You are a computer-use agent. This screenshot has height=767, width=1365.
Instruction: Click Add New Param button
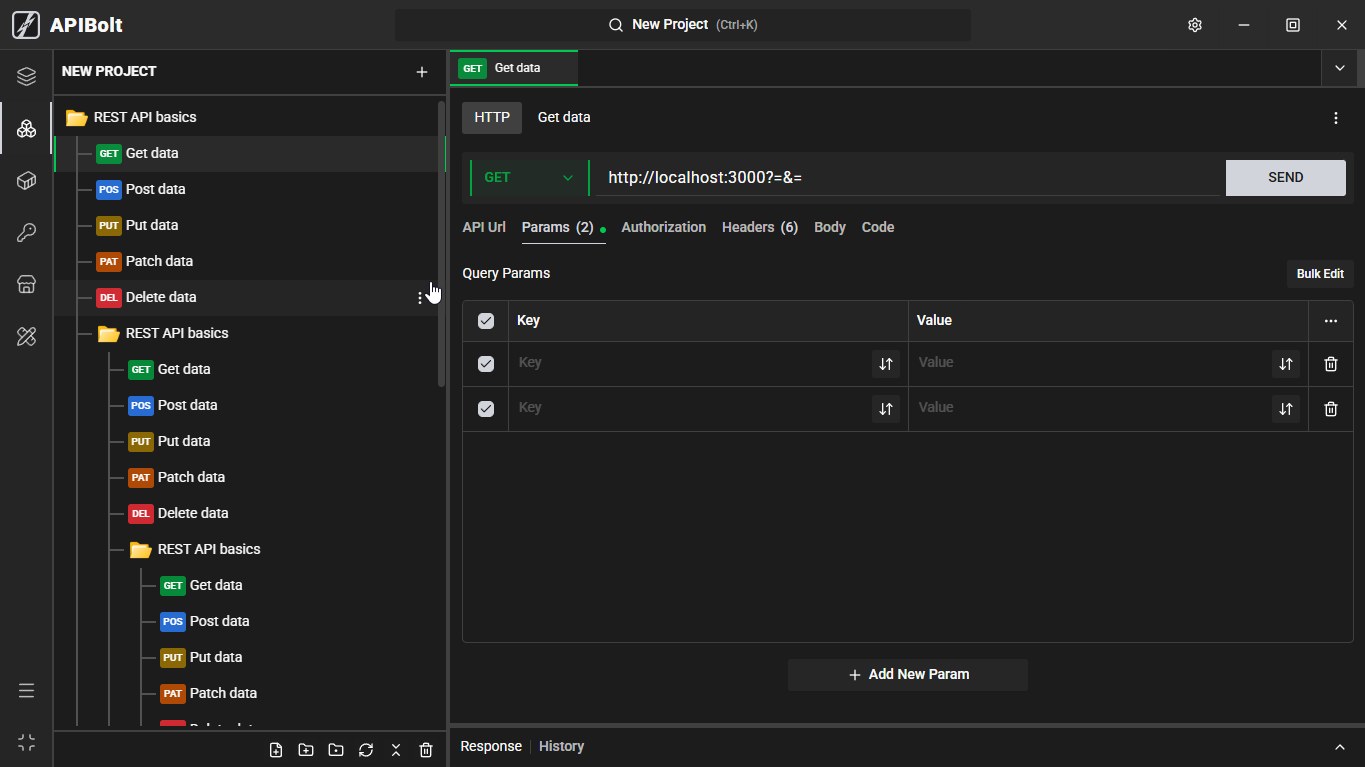coord(908,675)
